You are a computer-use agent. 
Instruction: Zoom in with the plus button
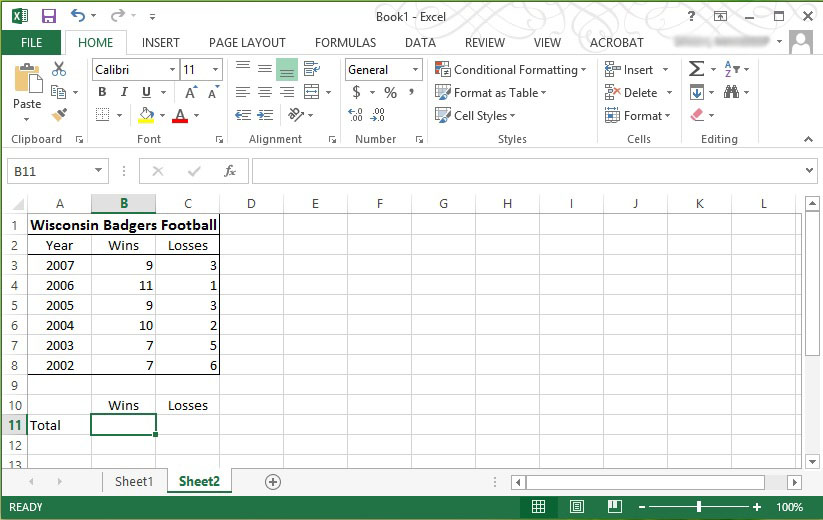756,507
